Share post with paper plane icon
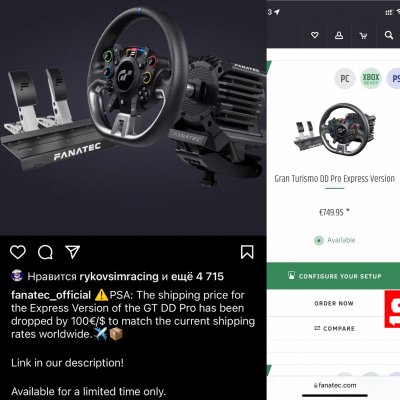Screen dimensions: 400x400 pyautogui.click(x=73, y=252)
